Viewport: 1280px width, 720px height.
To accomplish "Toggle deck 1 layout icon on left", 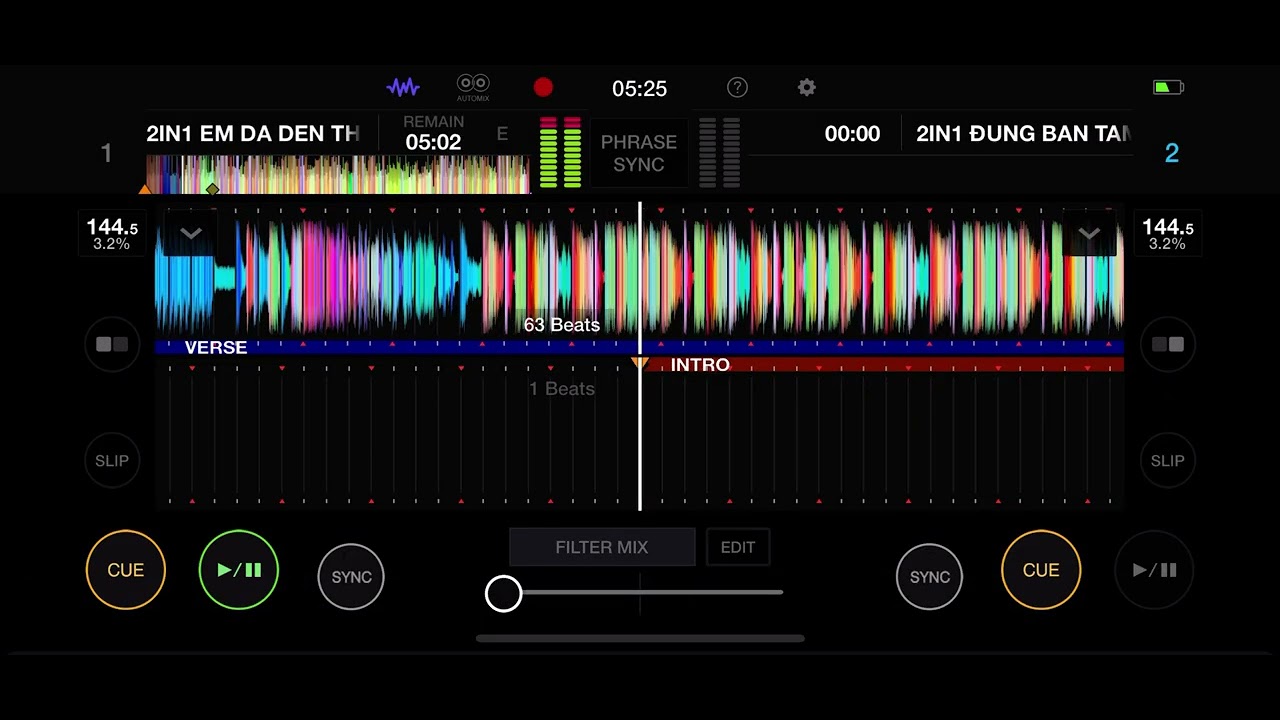I will [x=112, y=345].
